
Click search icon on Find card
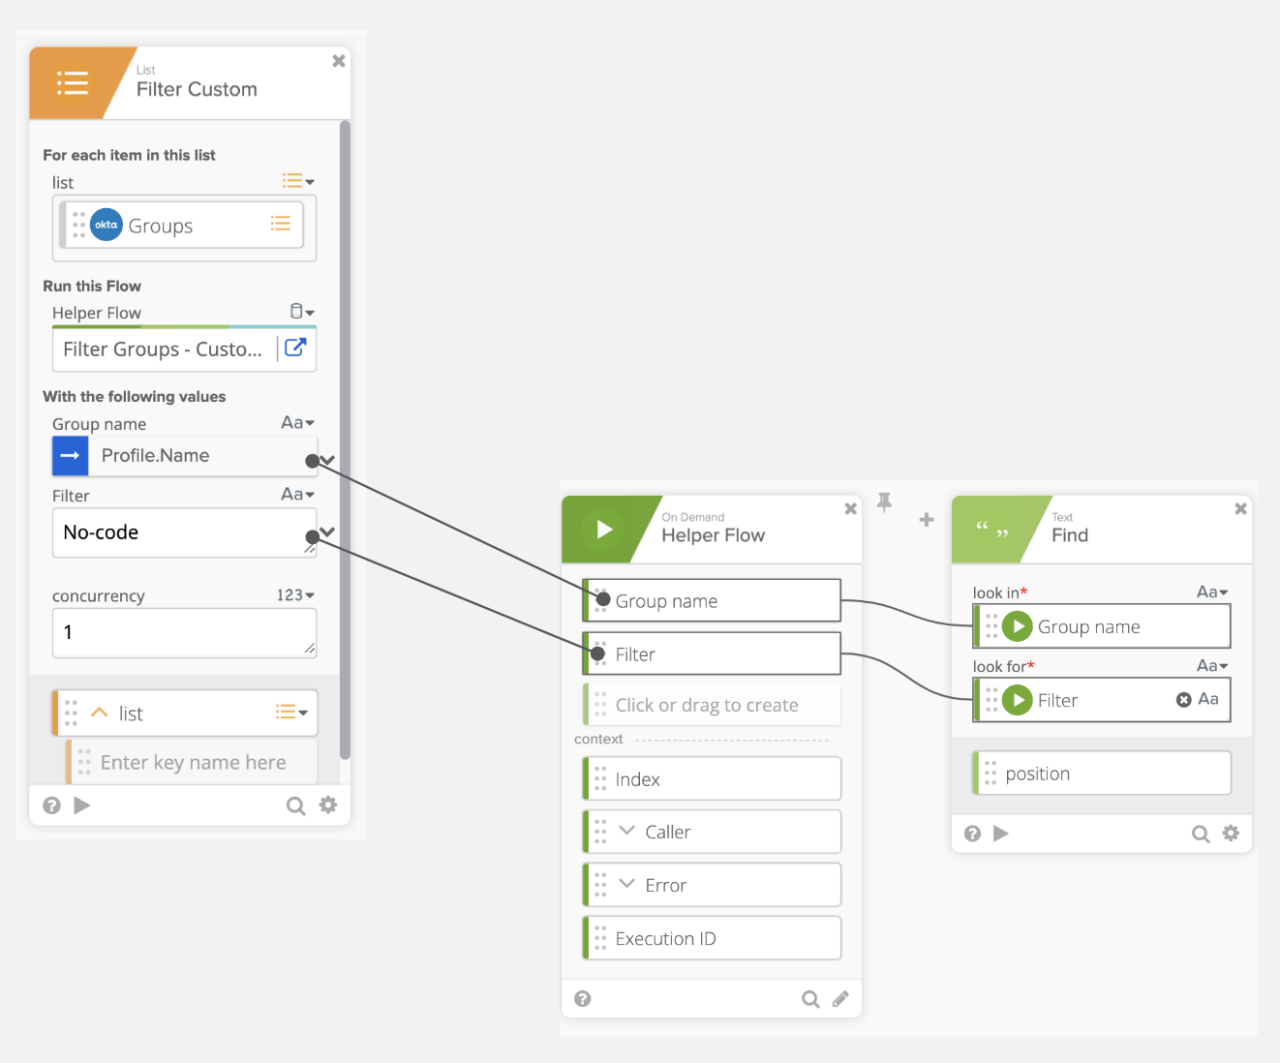[x=1201, y=833]
